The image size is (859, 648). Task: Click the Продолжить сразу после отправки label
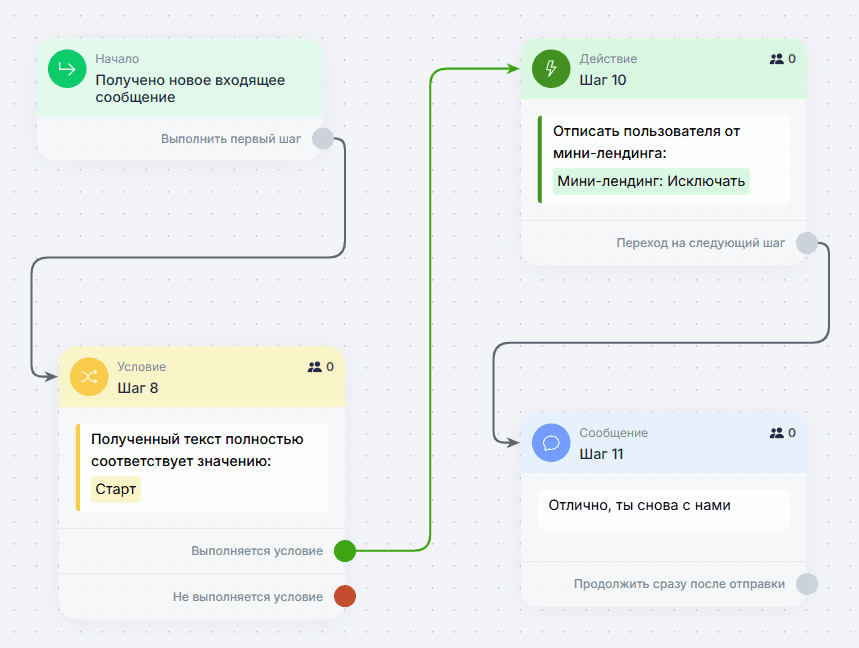pos(679,584)
